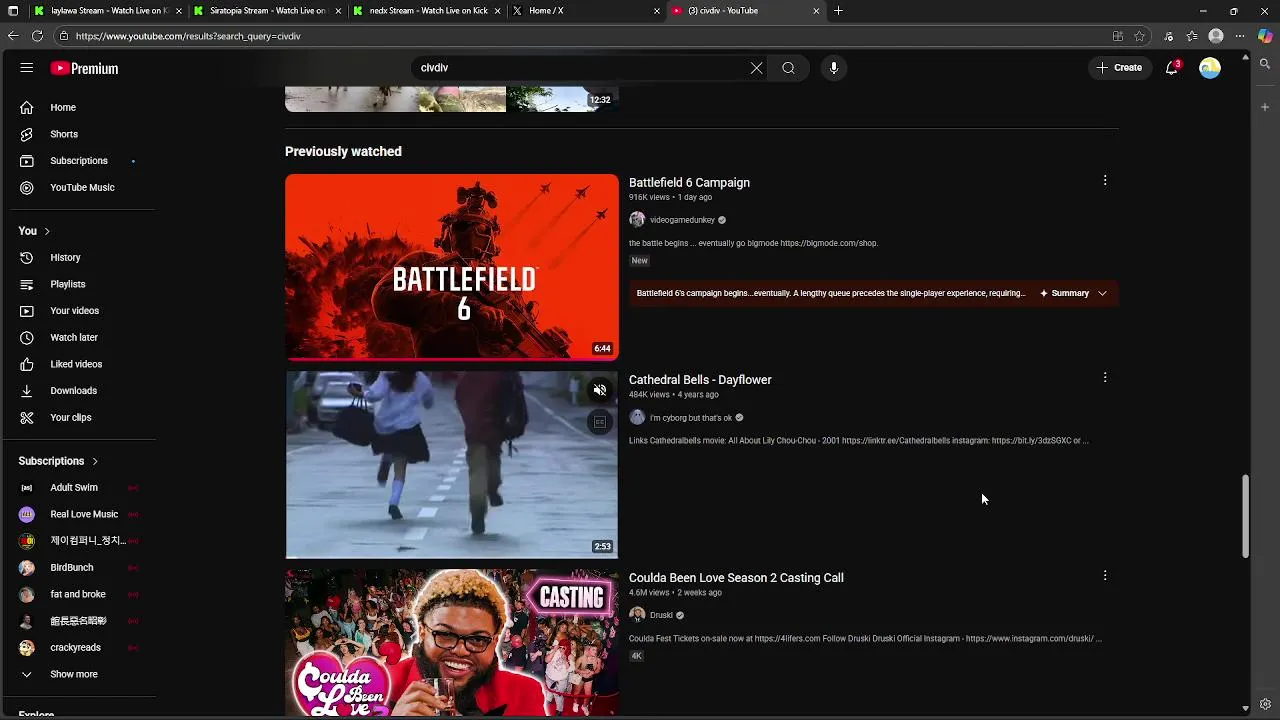This screenshot has width=1280, height=720.
Task: Open more options for Coulda Been Love video
Action: tap(1105, 575)
